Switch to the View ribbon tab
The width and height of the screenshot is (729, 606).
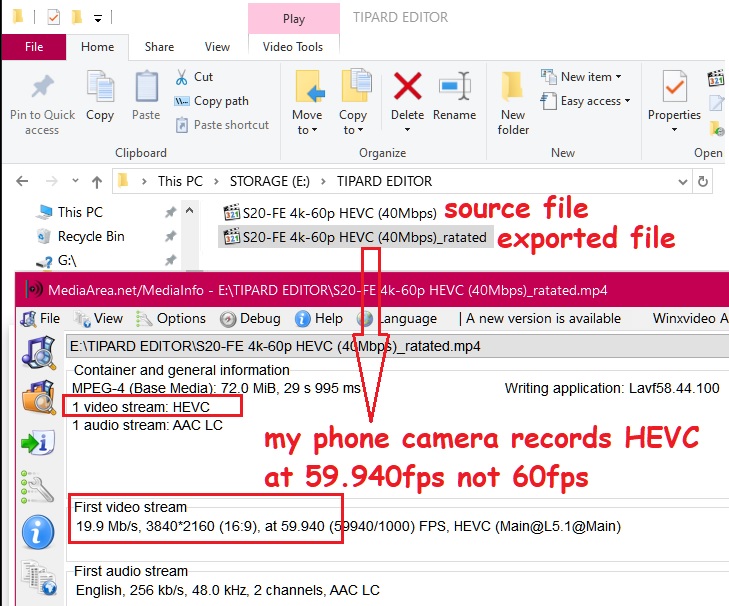tap(217, 47)
